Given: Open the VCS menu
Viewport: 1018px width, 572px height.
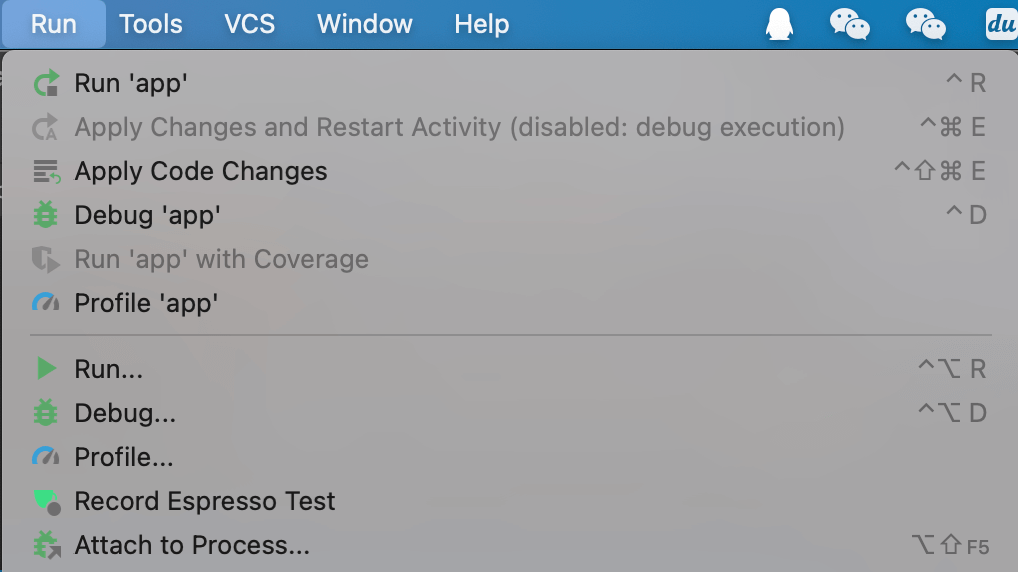Looking at the screenshot, I should (249, 24).
